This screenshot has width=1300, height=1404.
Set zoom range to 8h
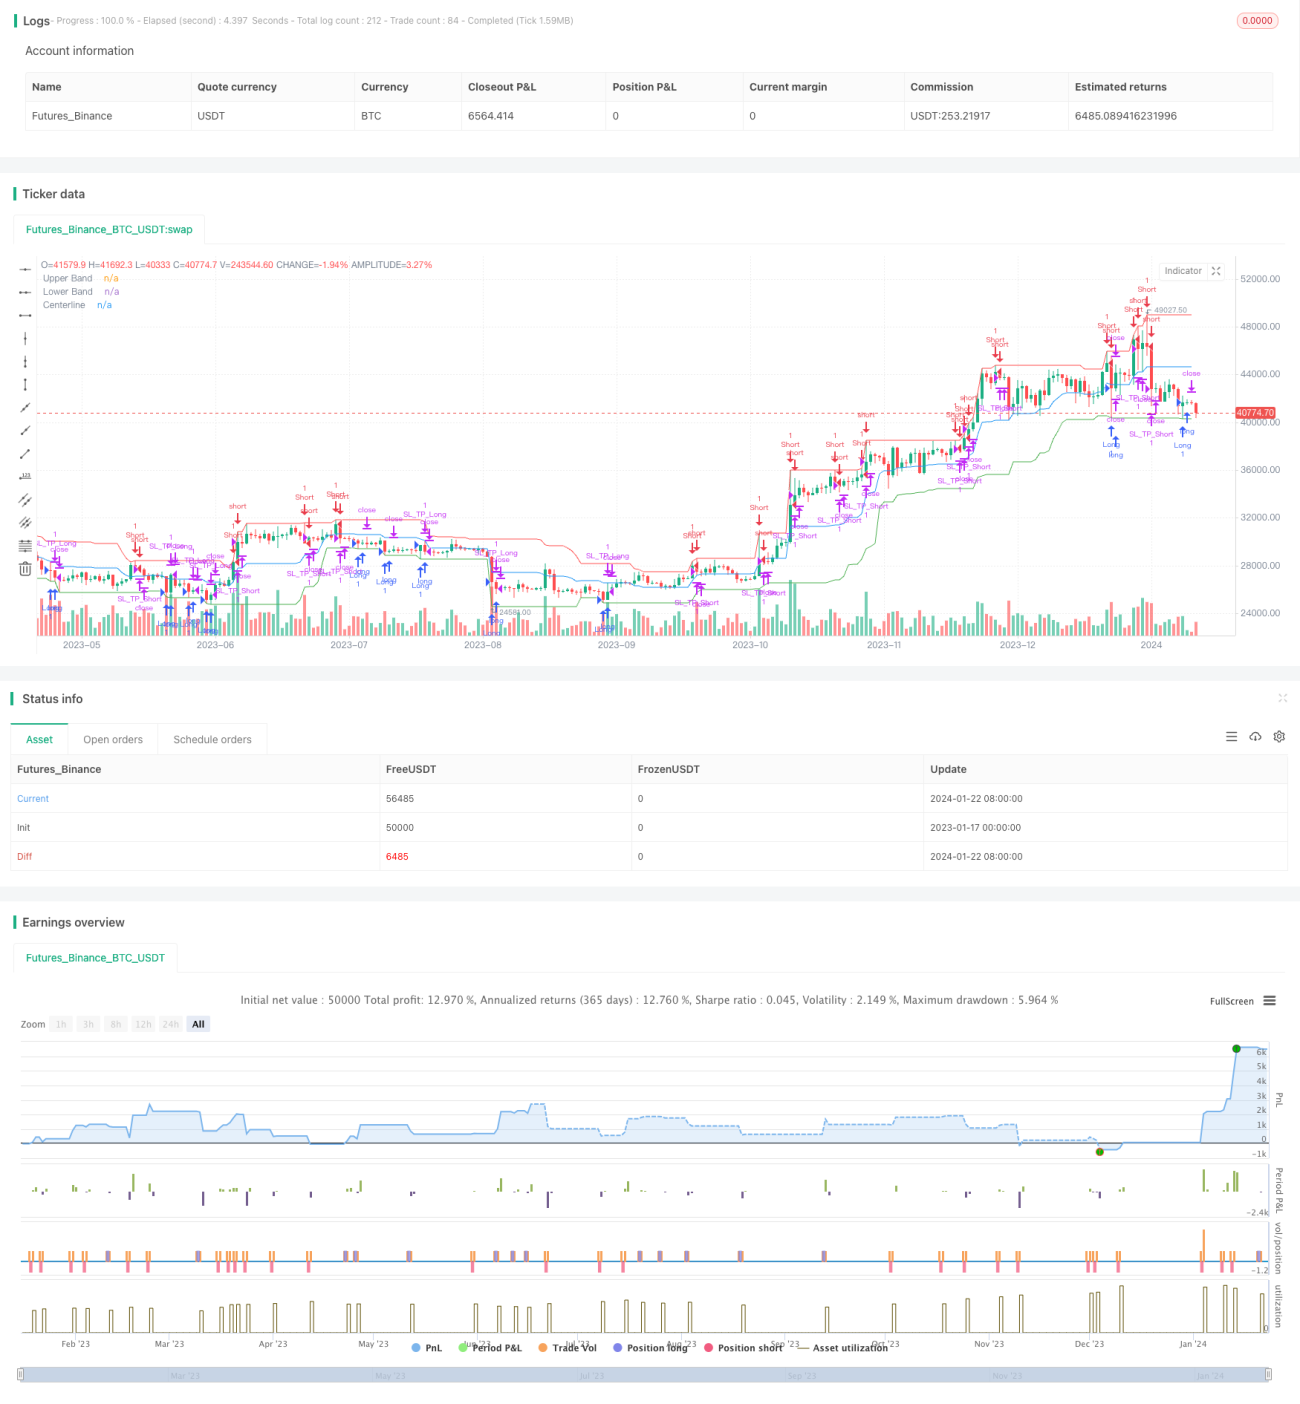(116, 1024)
